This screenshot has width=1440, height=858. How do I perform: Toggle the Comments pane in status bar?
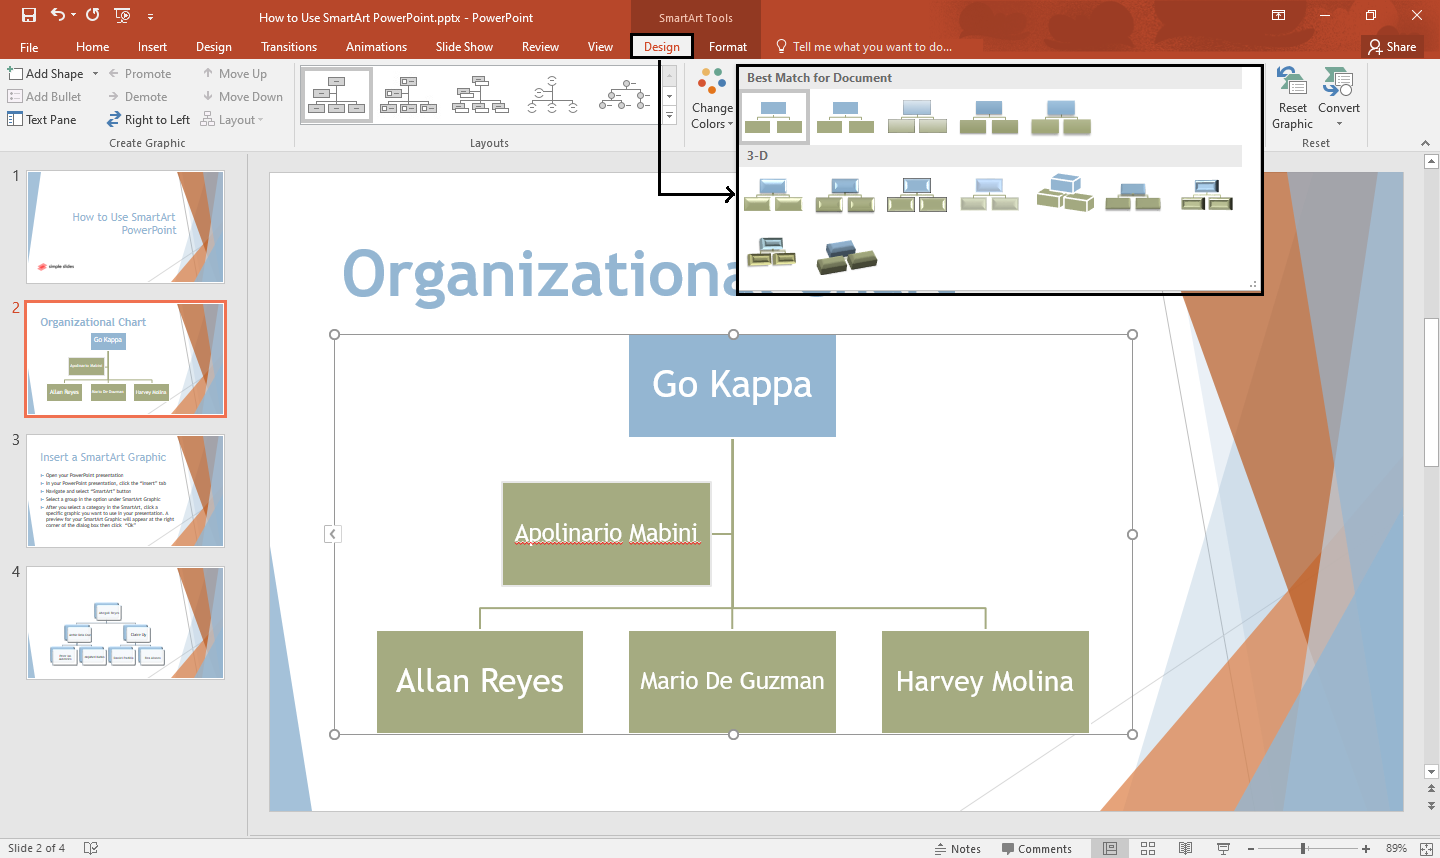click(1036, 848)
